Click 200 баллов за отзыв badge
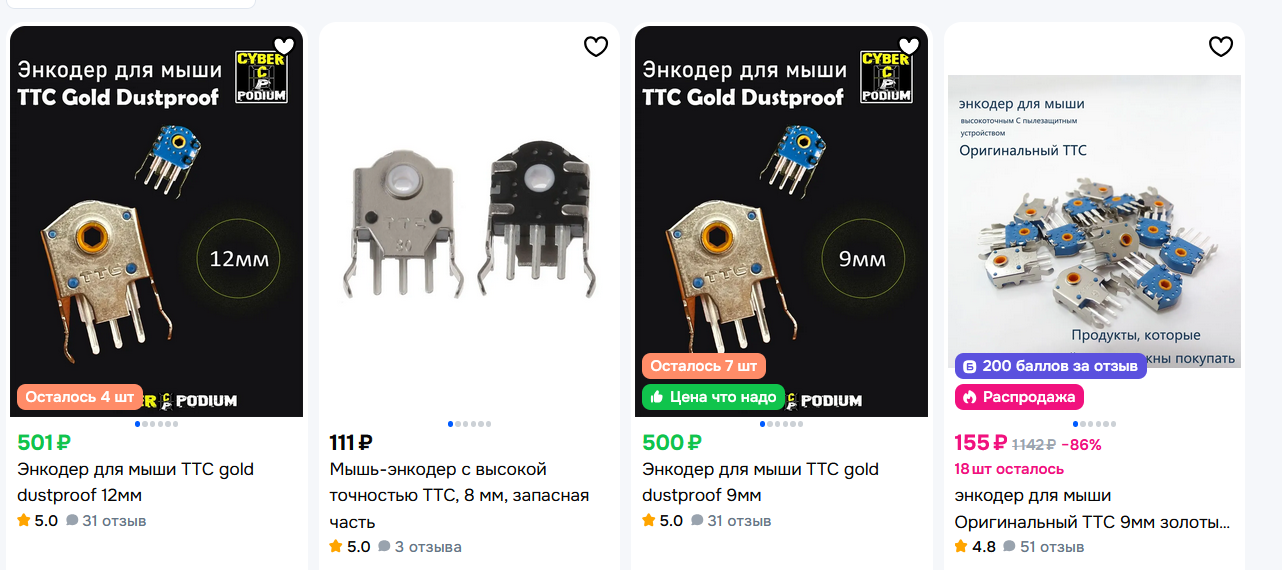 pyautogui.click(x=1050, y=366)
